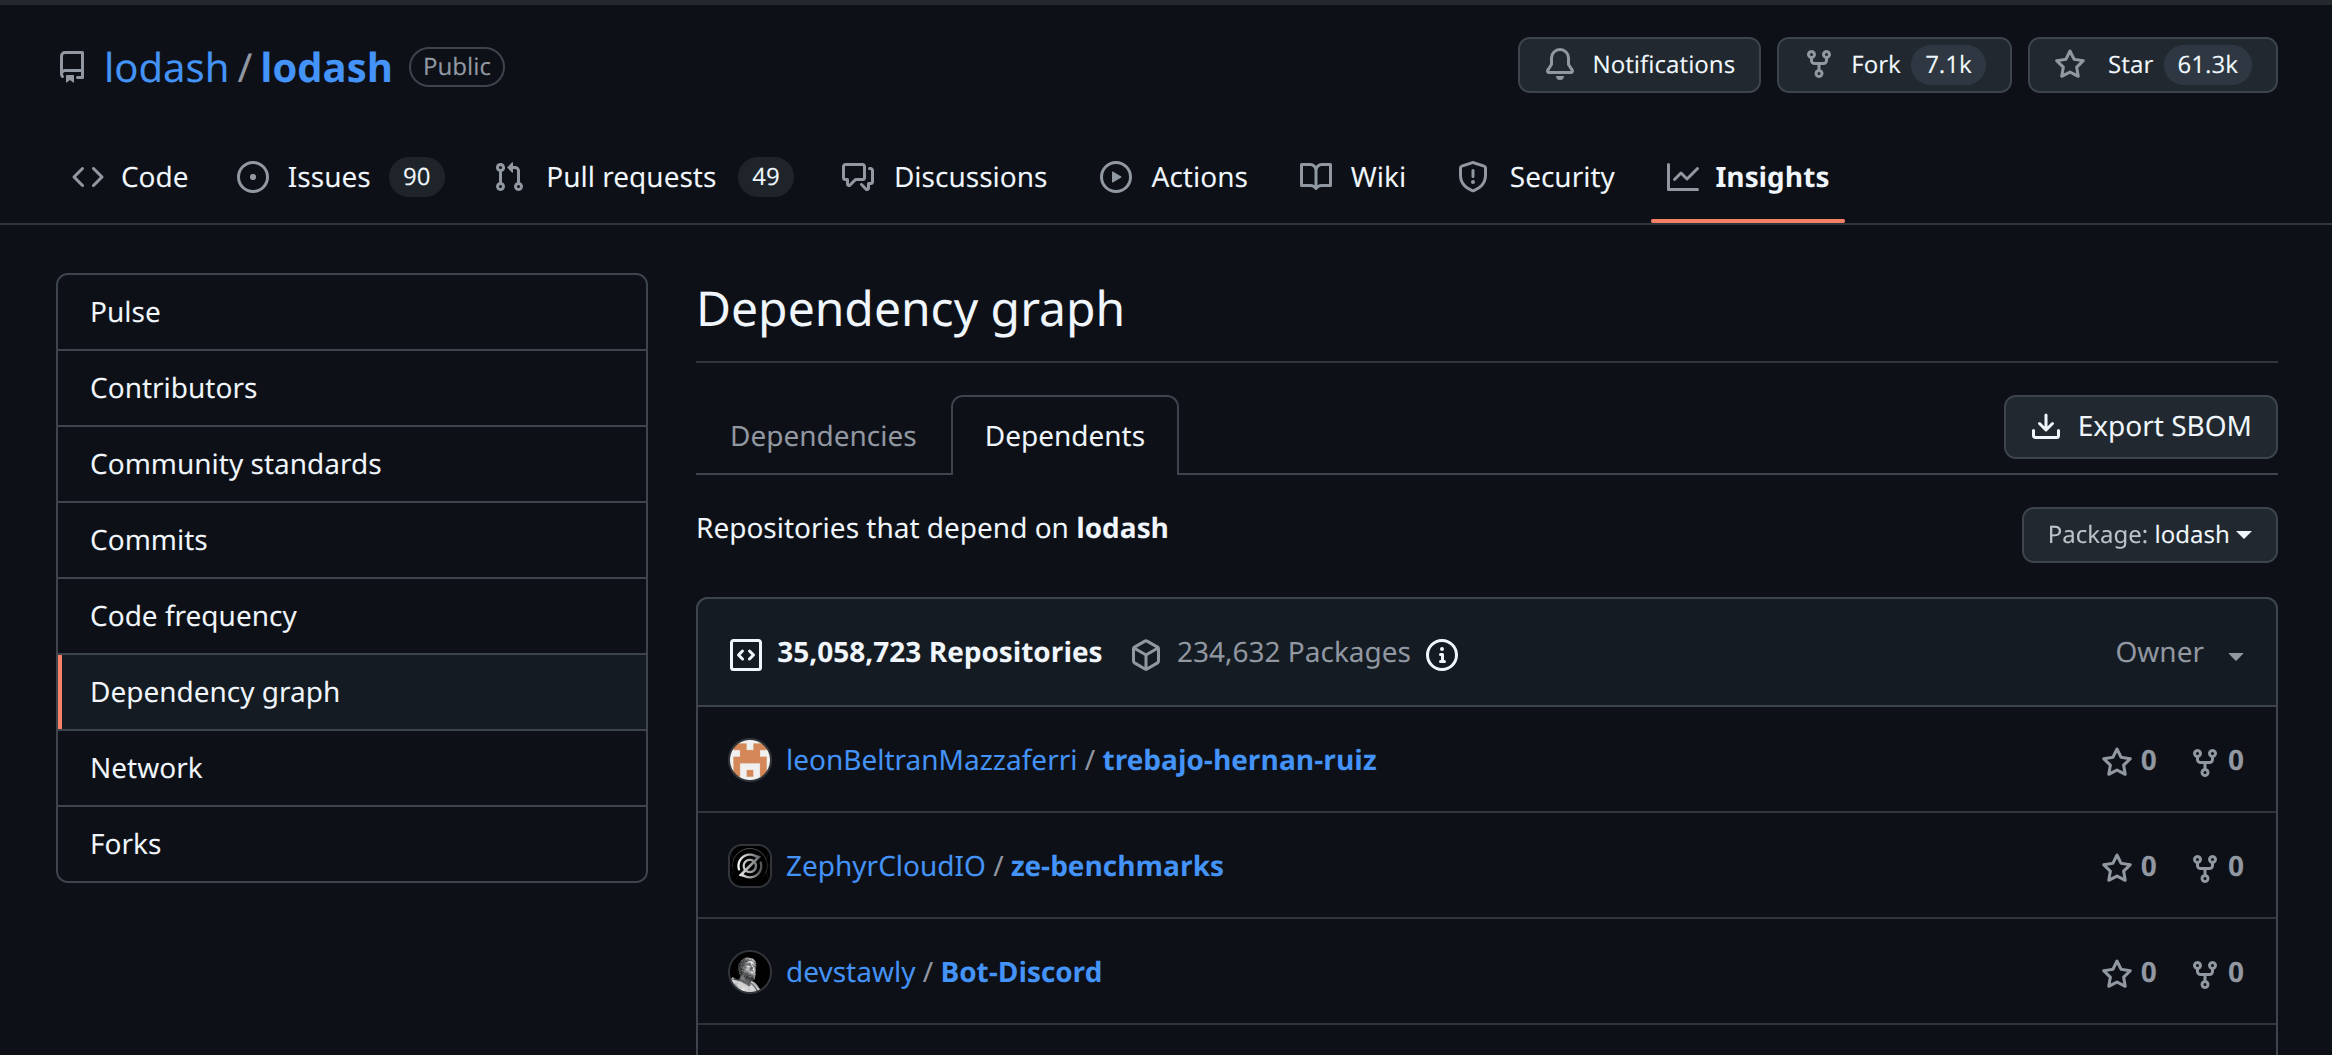Open the Package: lodash dropdown
This screenshot has height=1055, width=2332.
coord(2149,535)
